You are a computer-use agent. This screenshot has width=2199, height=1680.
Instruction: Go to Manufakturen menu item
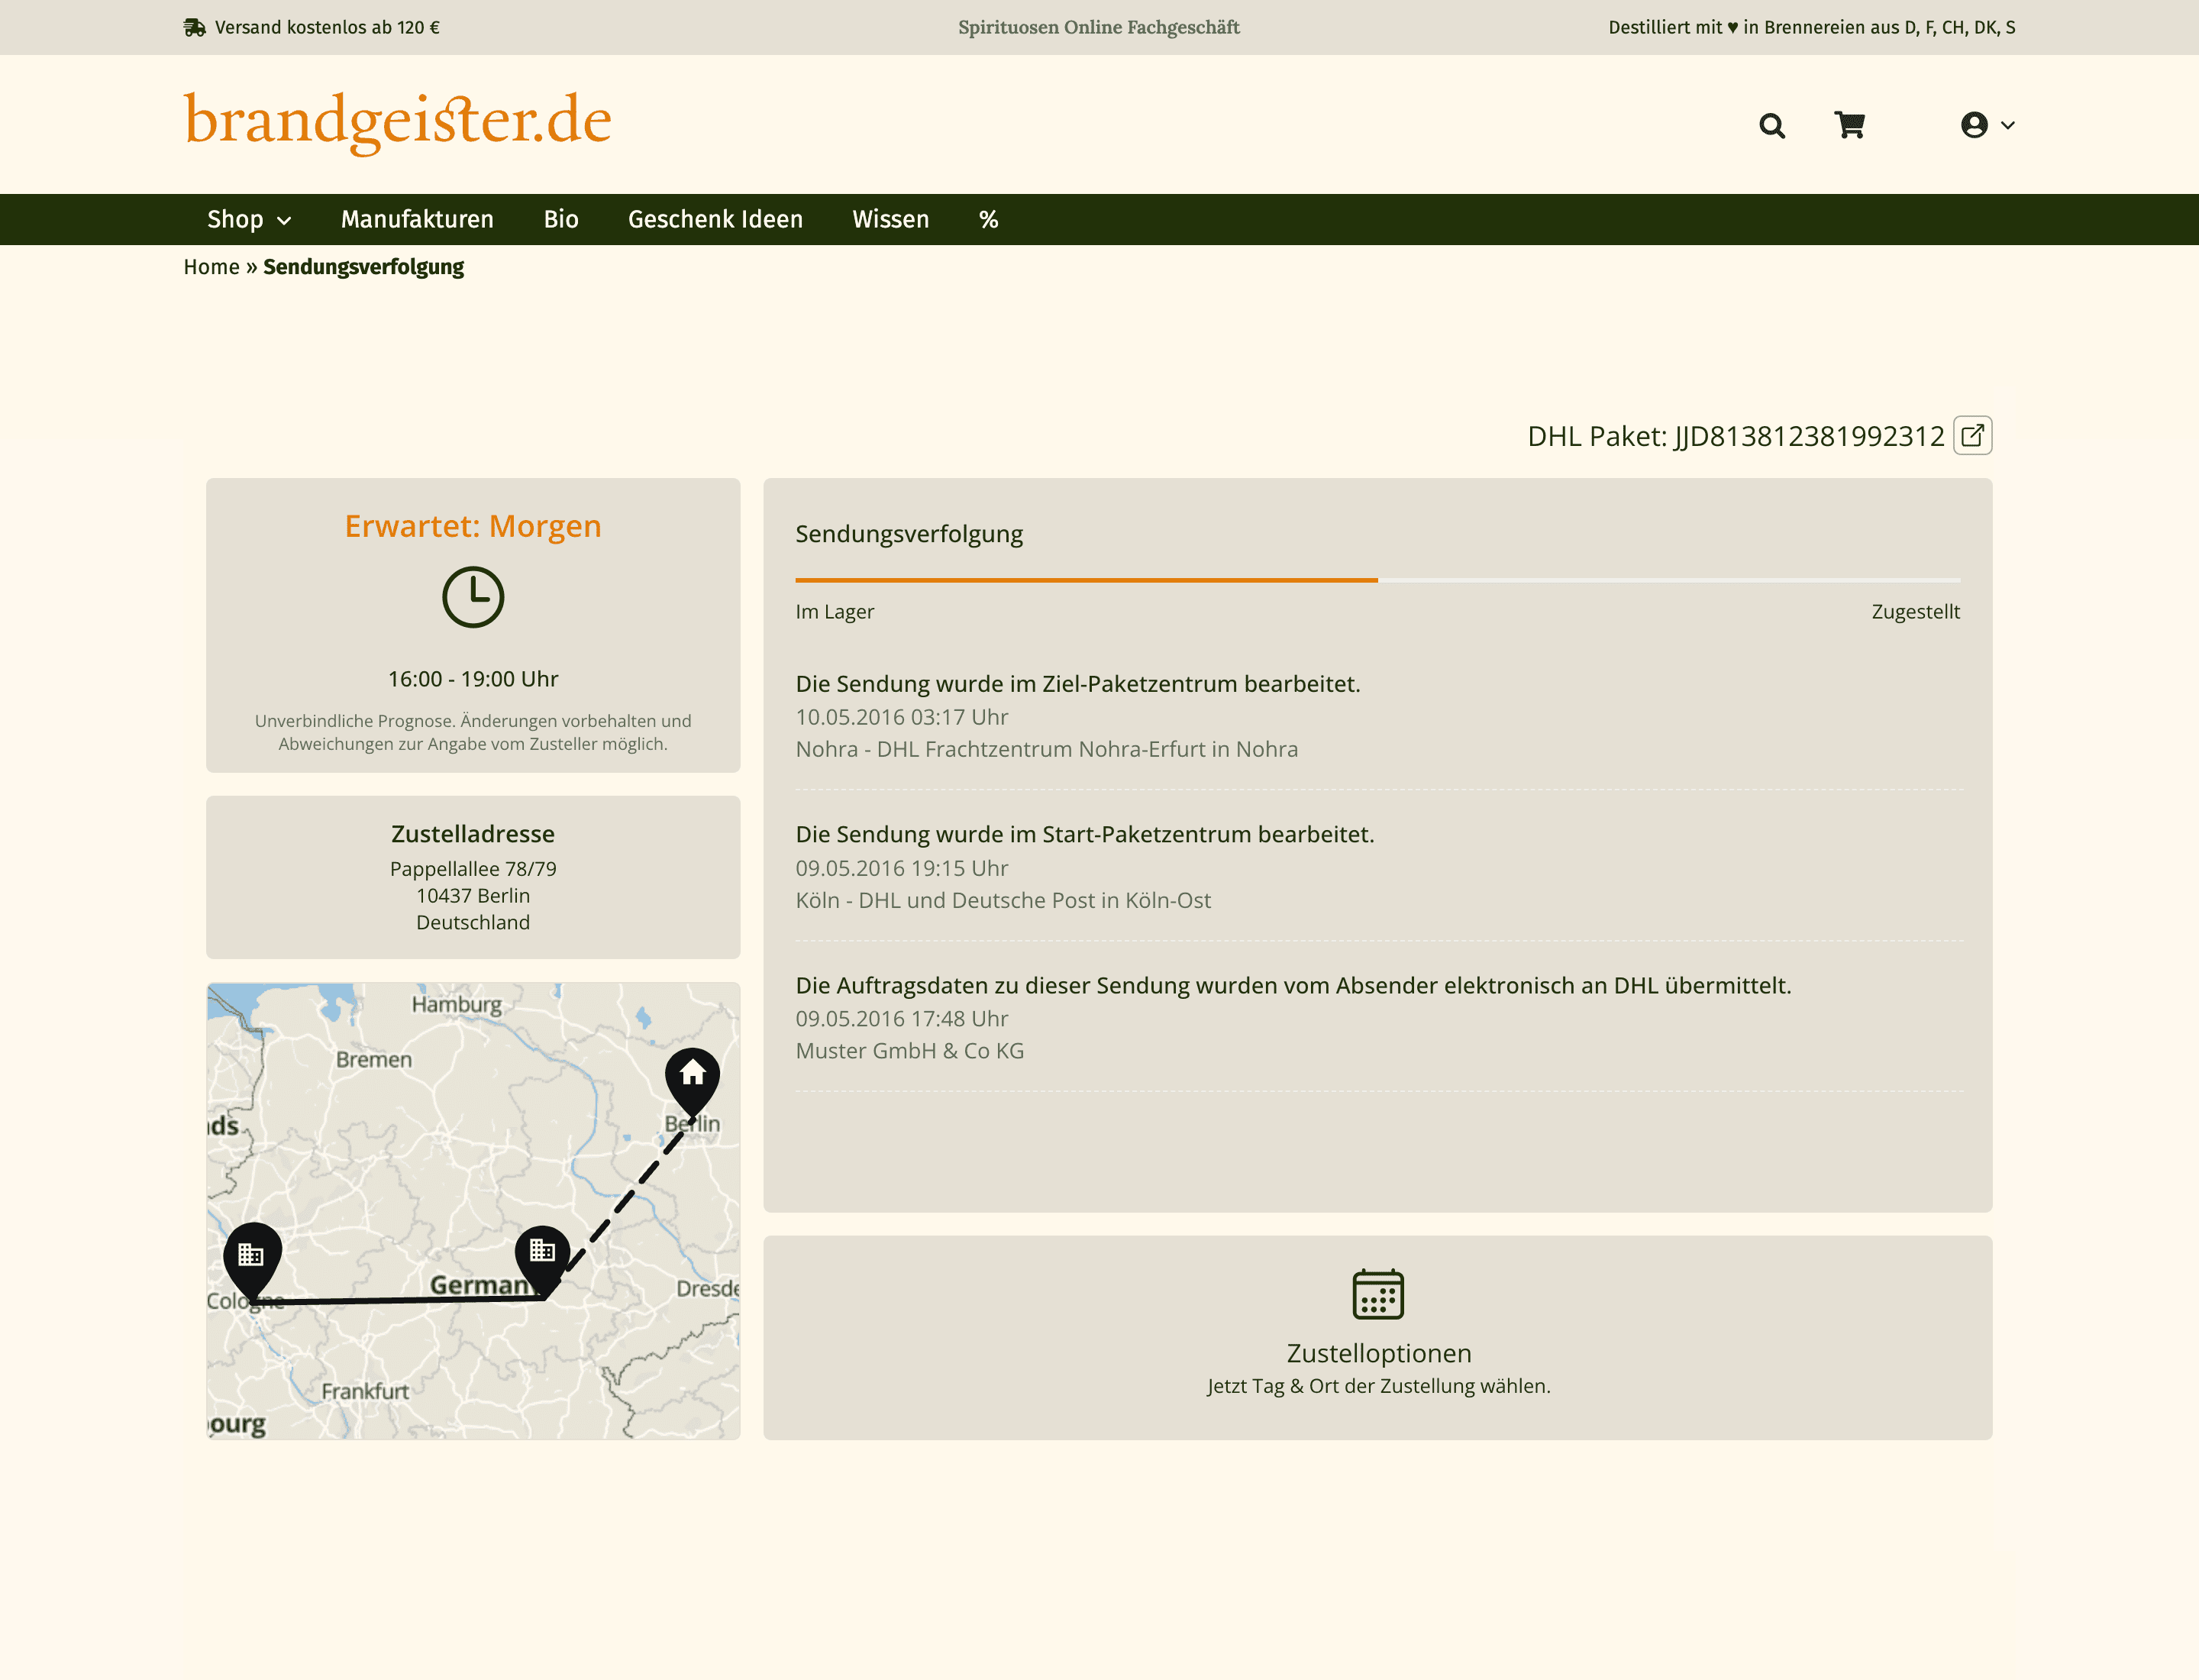pos(417,219)
